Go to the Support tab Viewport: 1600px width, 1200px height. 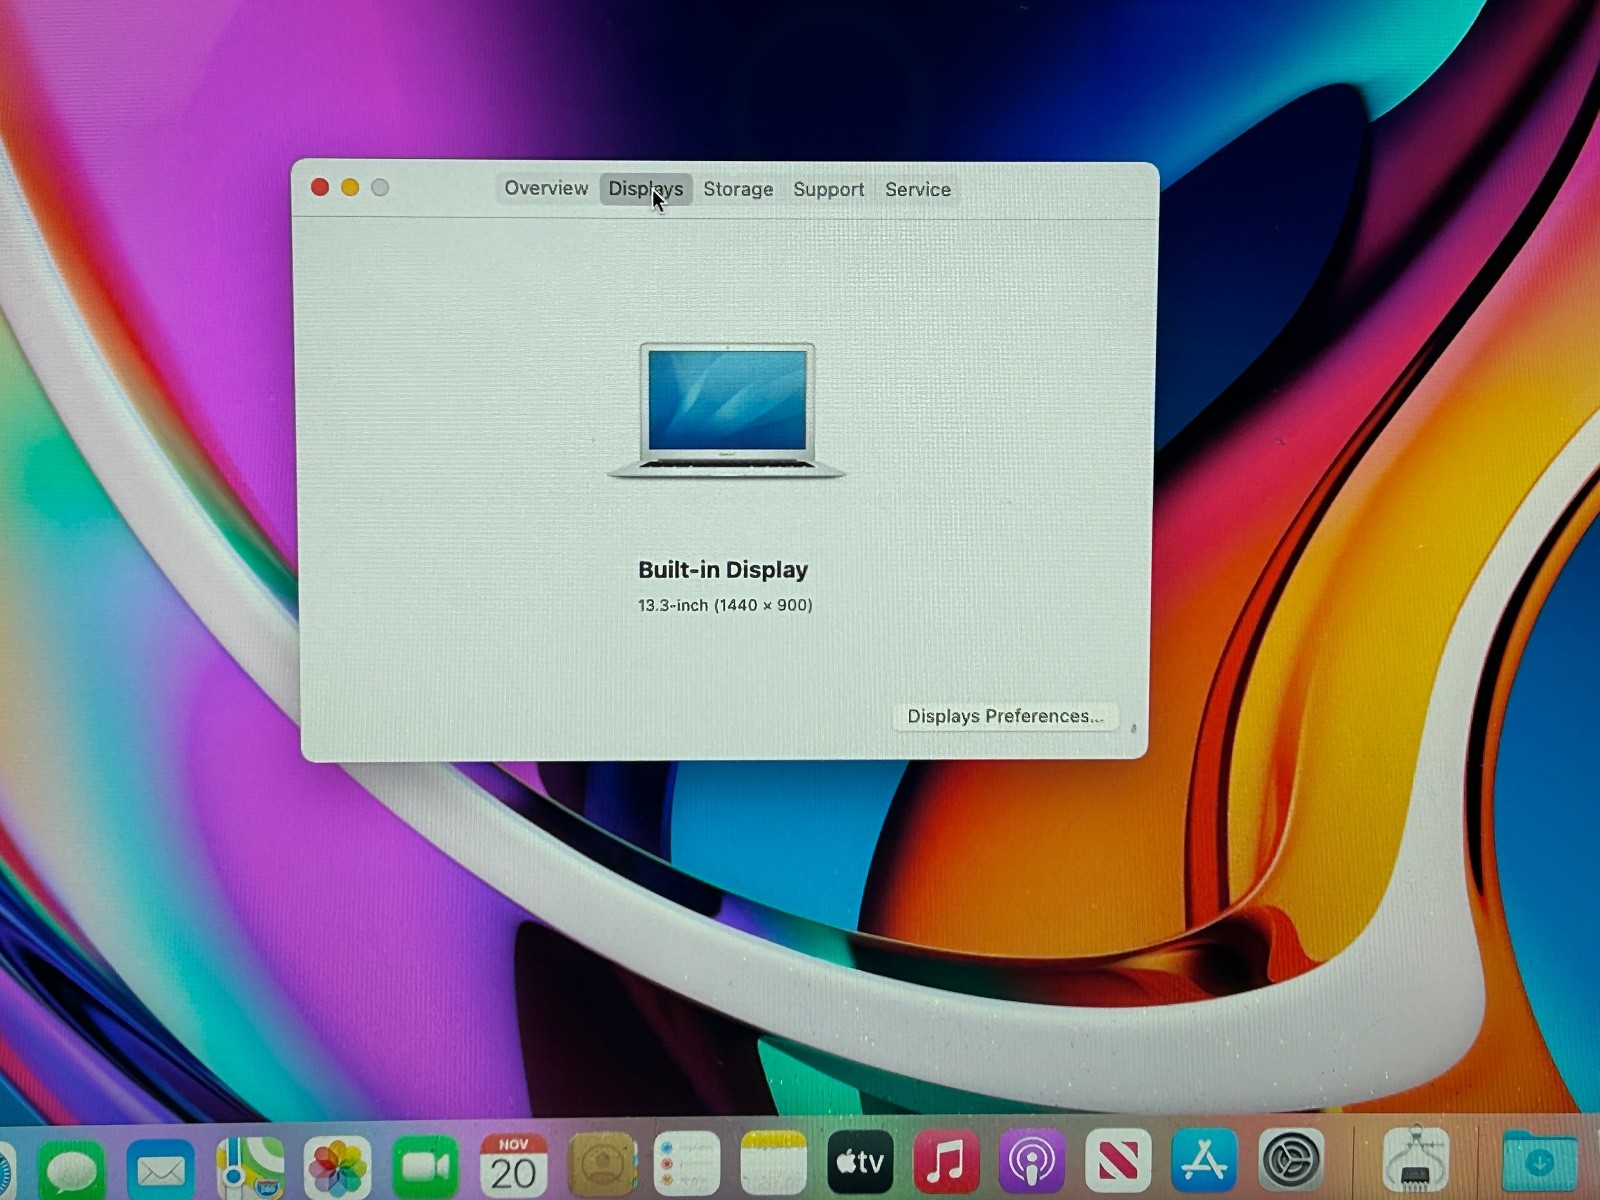click(x=828, y=189)
